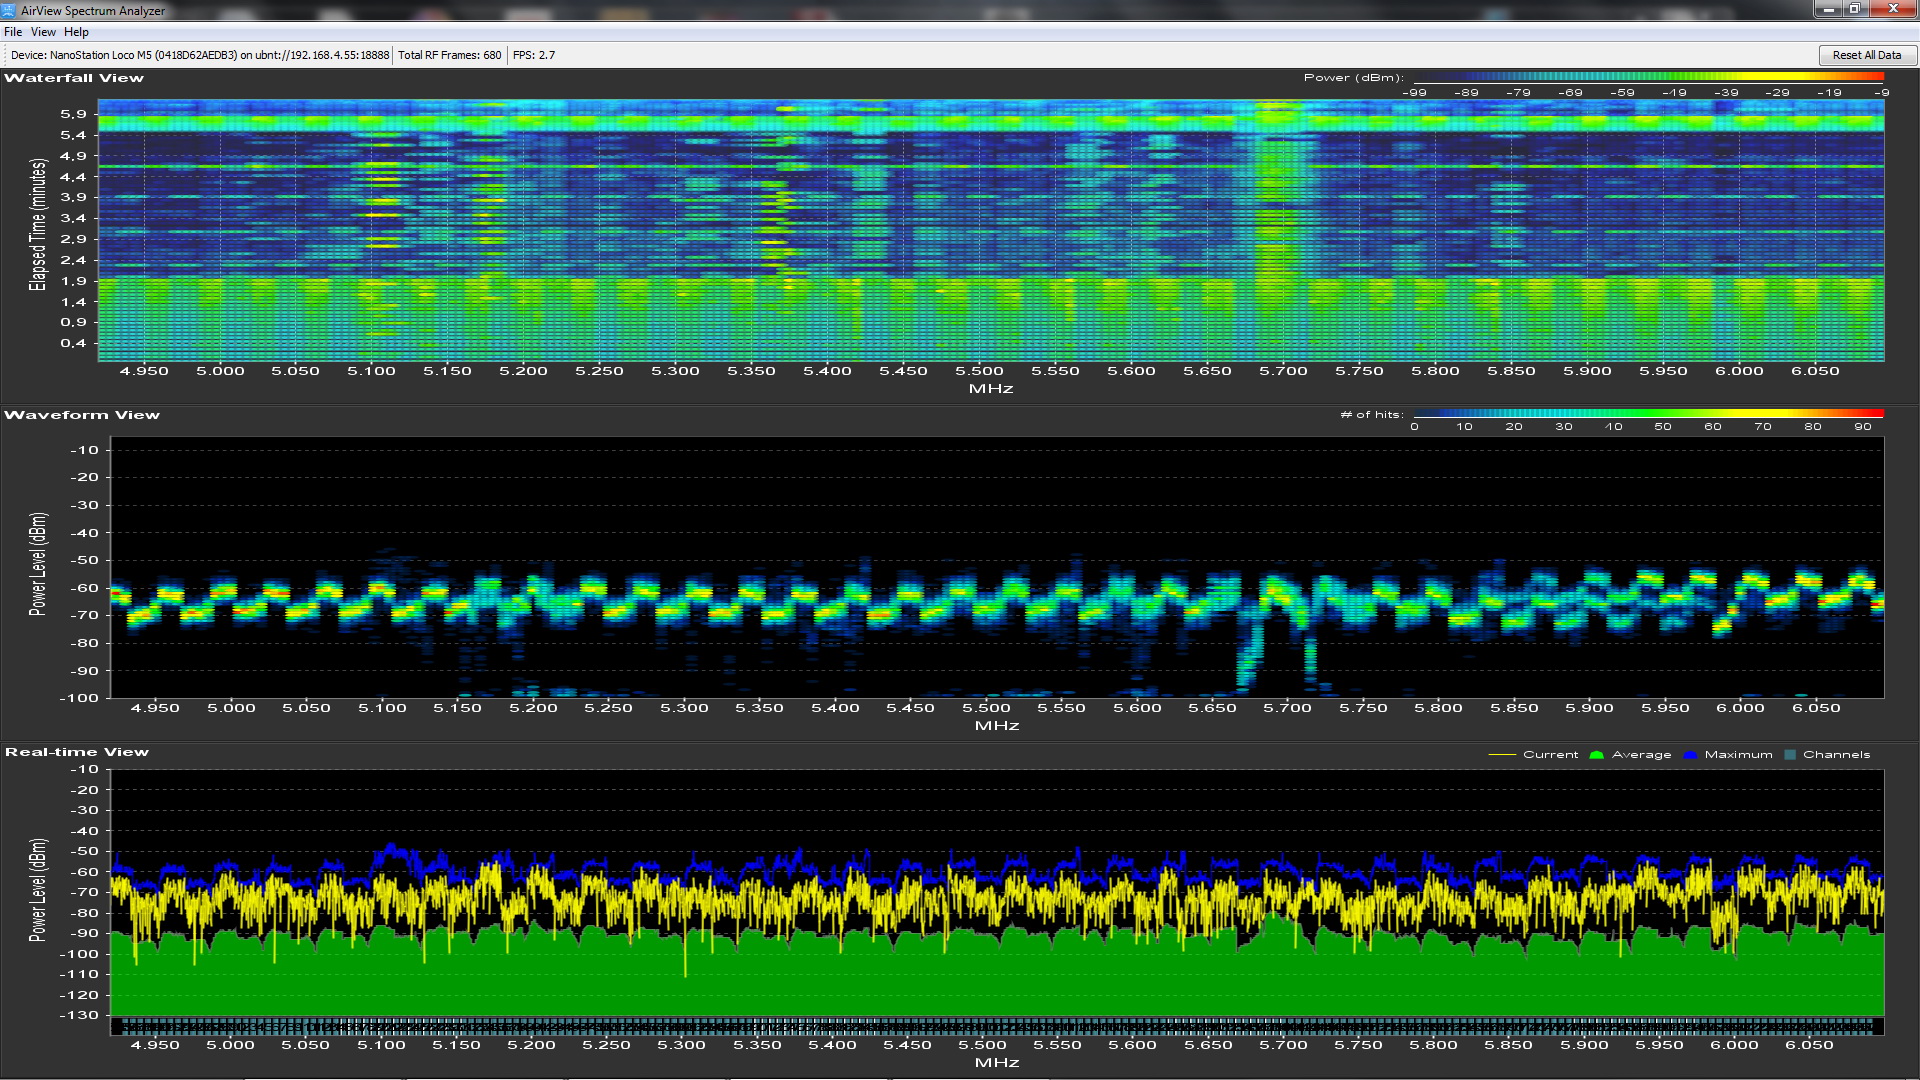
Task: Restore down the AirView window
Action: 1855,9
